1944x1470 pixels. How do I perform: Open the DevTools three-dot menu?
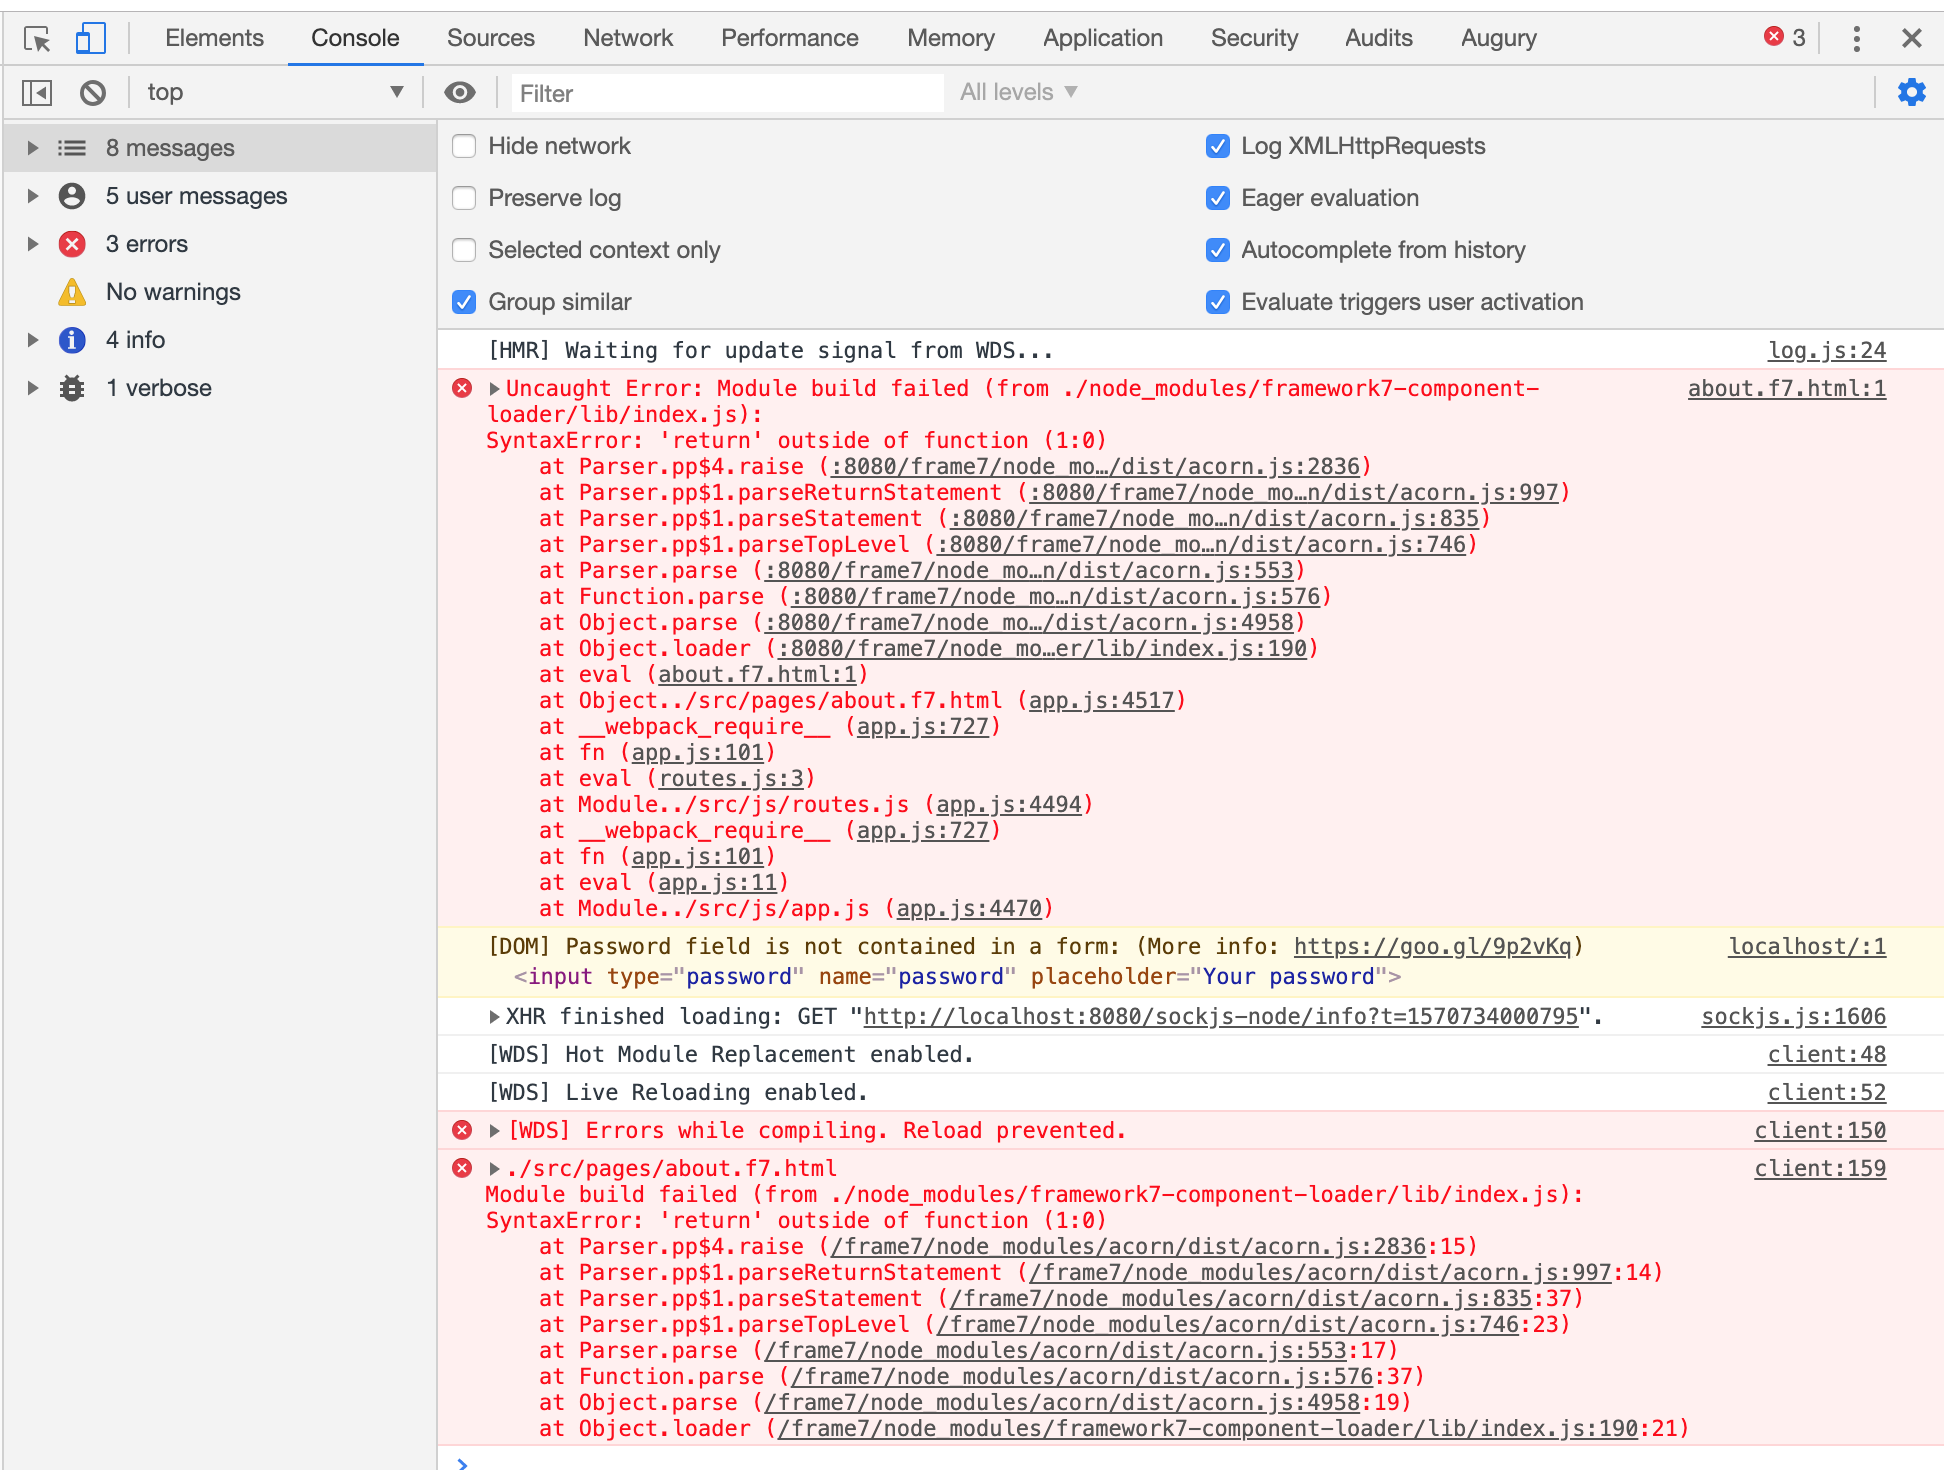[x=1857, y=39]
